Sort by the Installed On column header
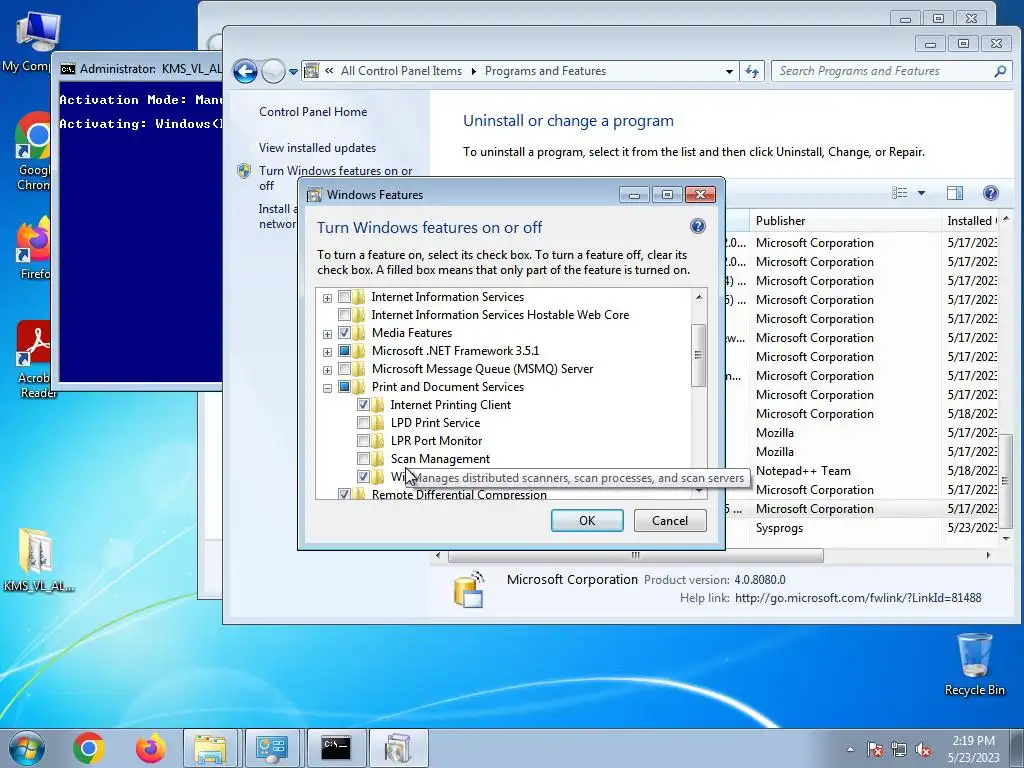The height and width of the screenshot is (768, 1024). click(971, 221)
